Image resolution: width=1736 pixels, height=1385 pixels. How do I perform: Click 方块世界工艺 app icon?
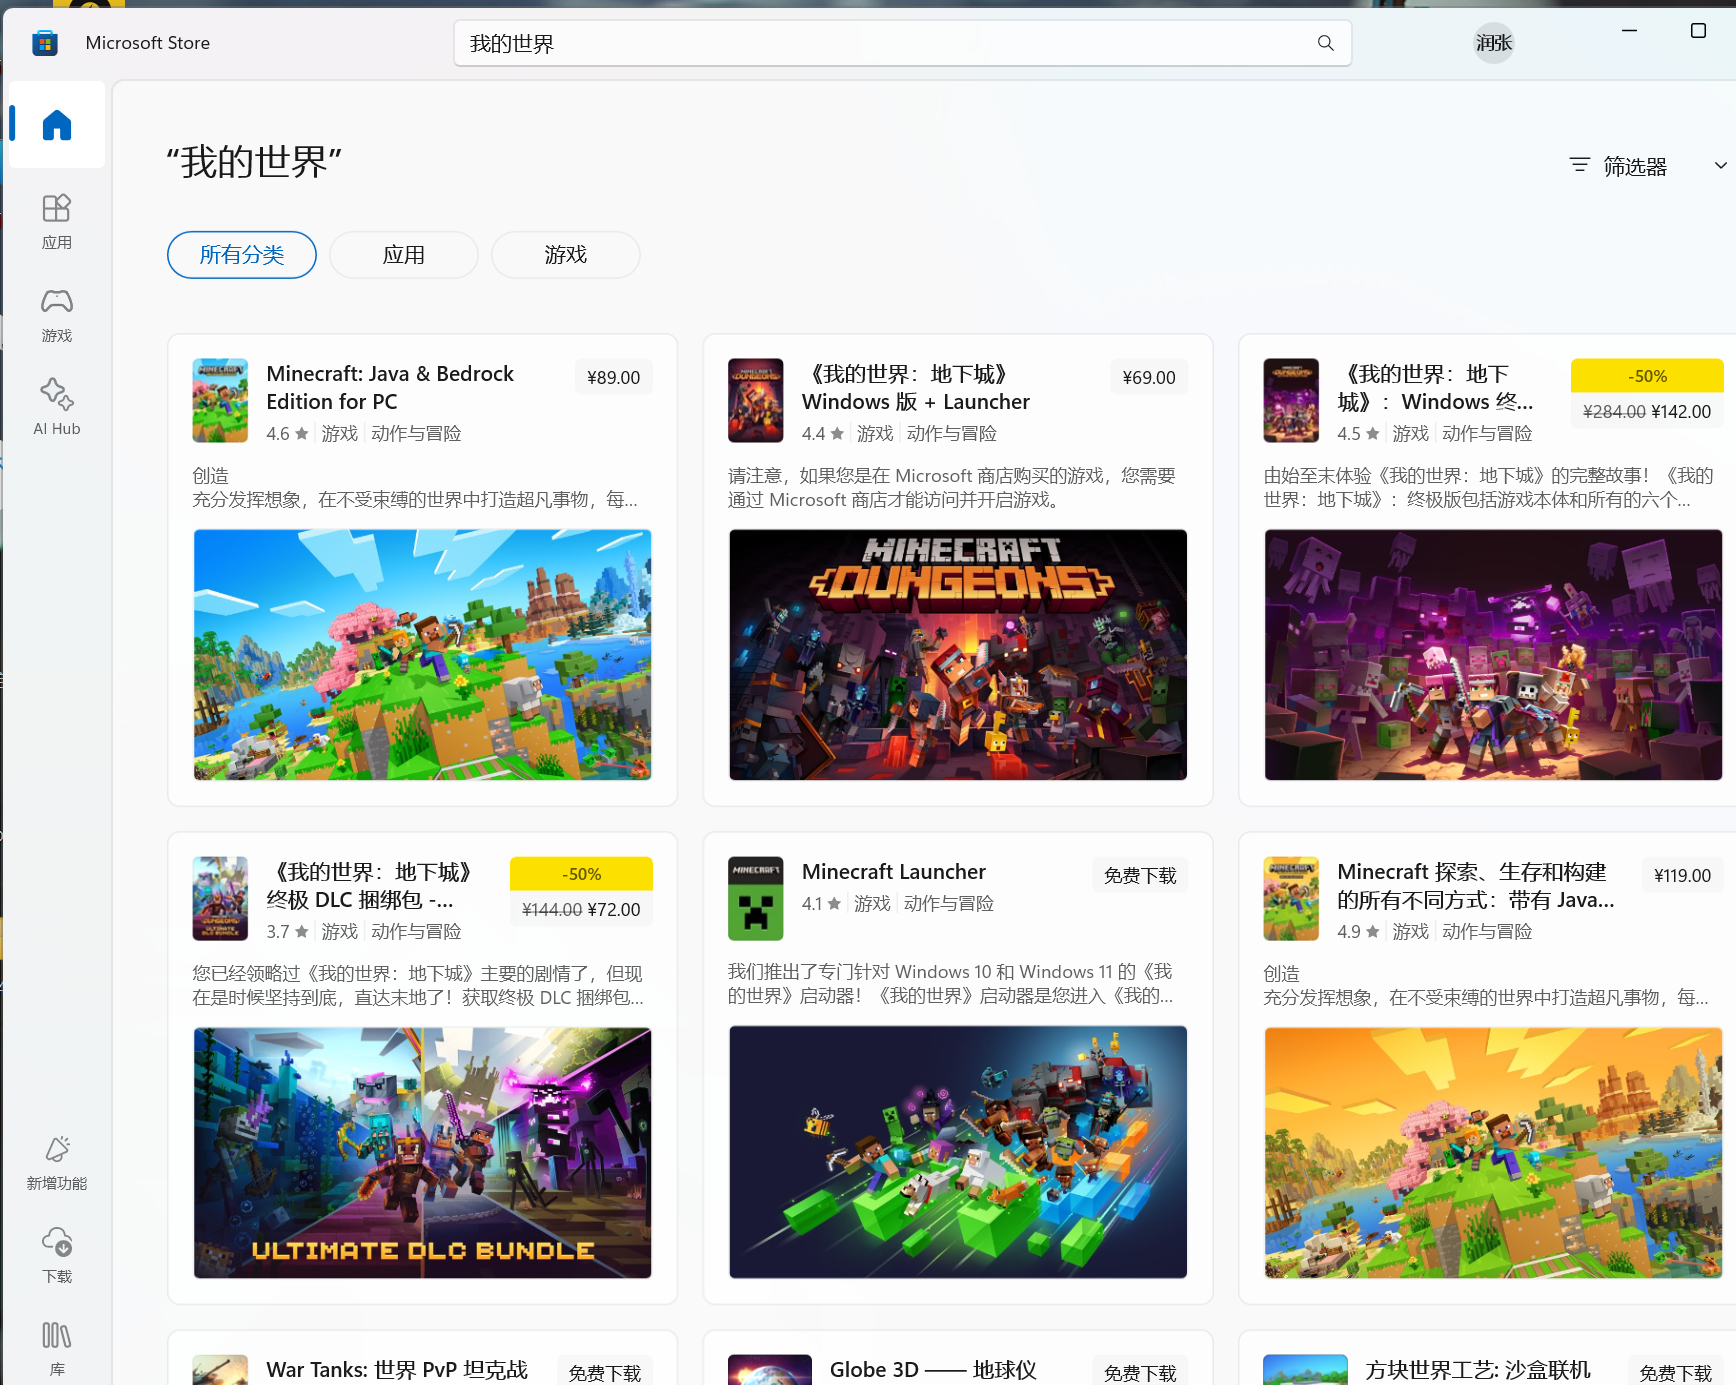(x=1305, y=1370)
